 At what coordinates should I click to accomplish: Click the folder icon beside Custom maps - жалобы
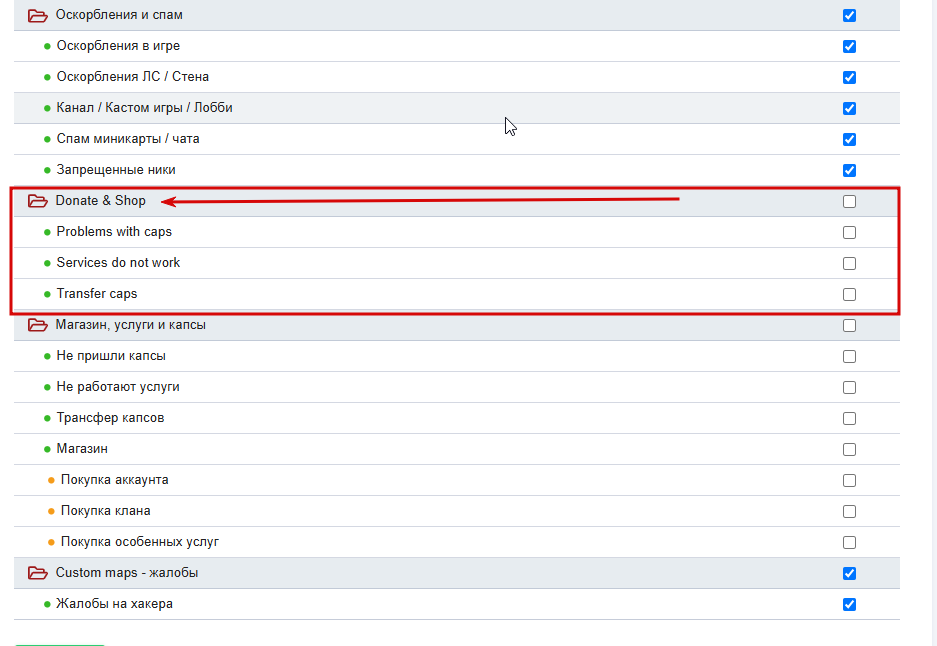click(x=38, y=573)
